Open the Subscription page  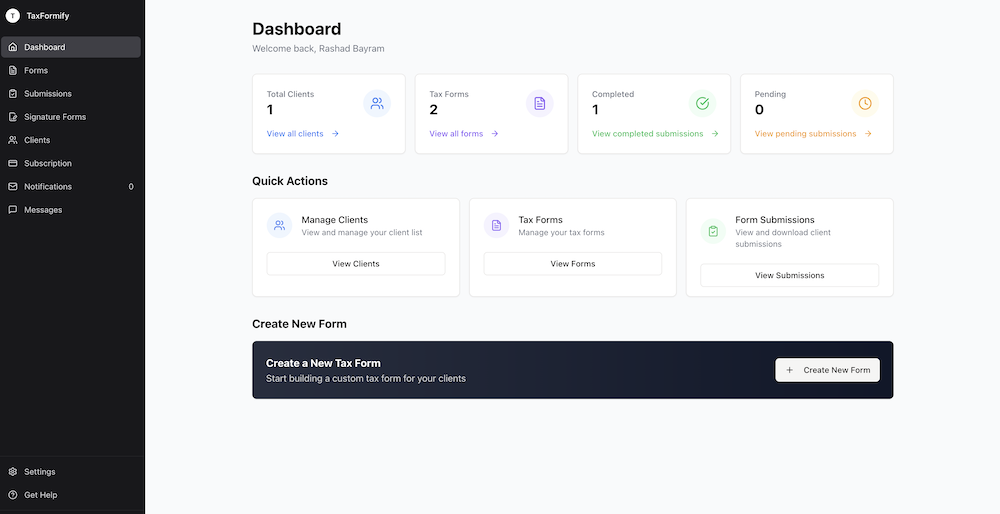(x=48, y=163)
